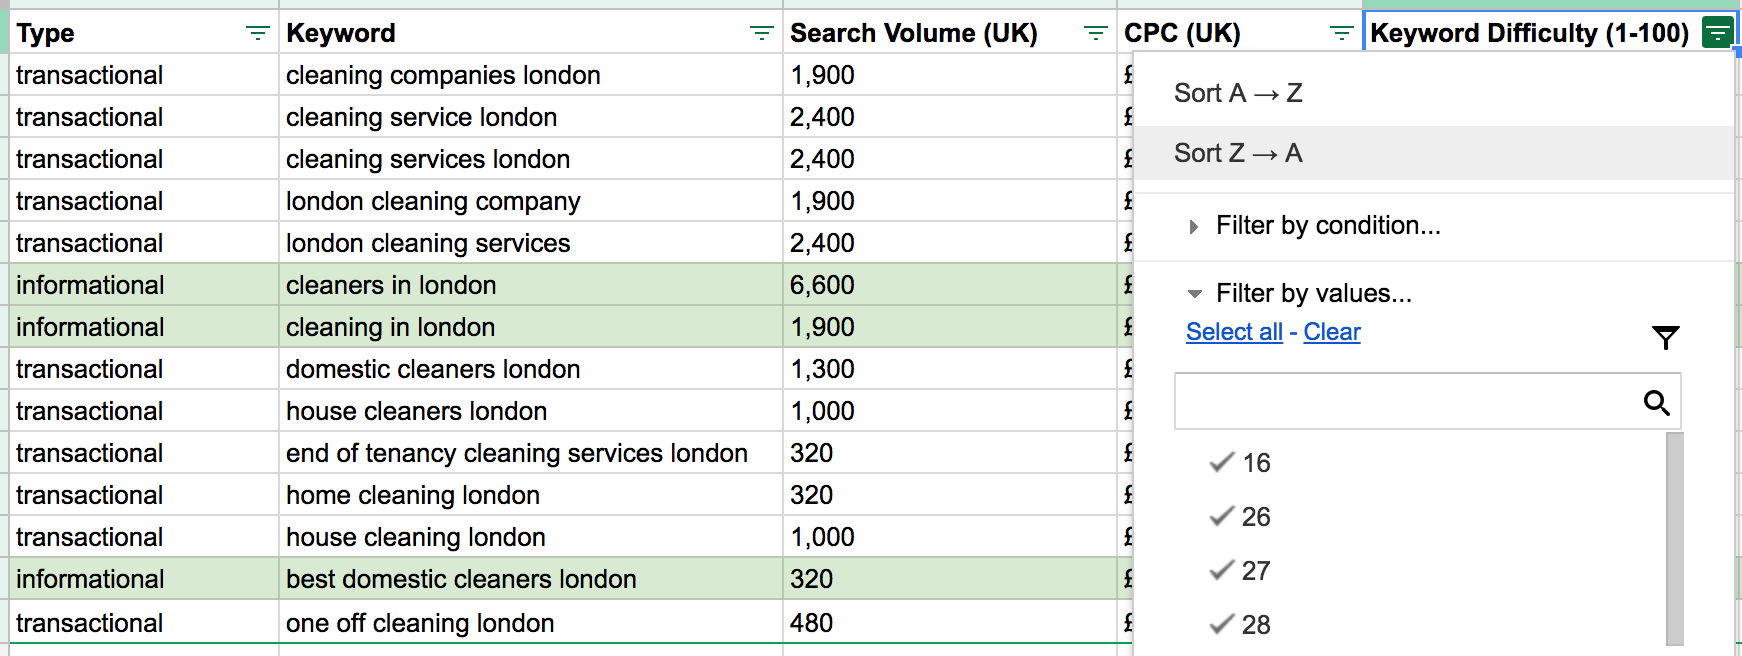Screen dimensions: 1742x656
Task: Choose Sort A → Z option
Action: 1238,93
